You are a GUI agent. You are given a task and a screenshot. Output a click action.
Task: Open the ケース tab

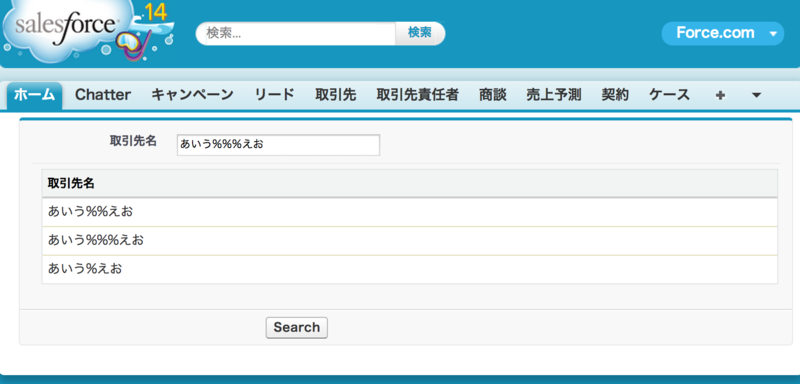[x=669, y=95]
